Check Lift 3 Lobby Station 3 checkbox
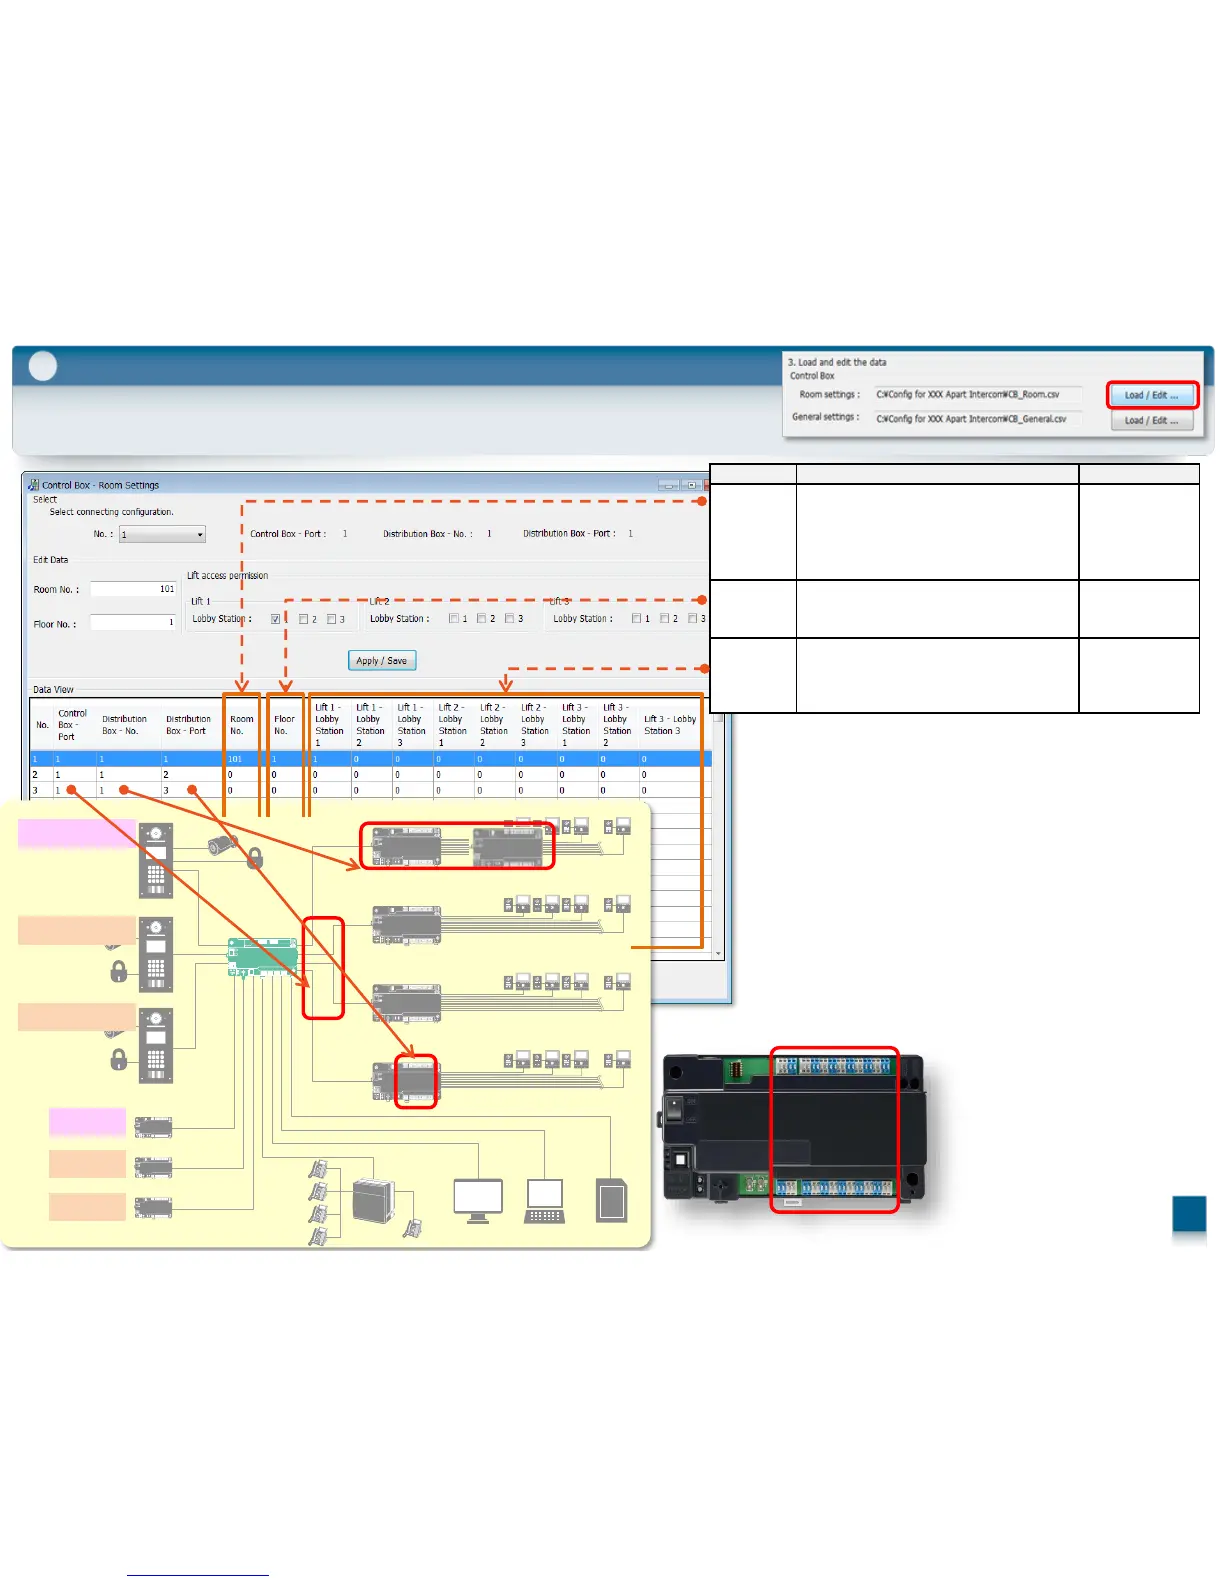The image size is (1224, 1584). (x=693, y=619)
